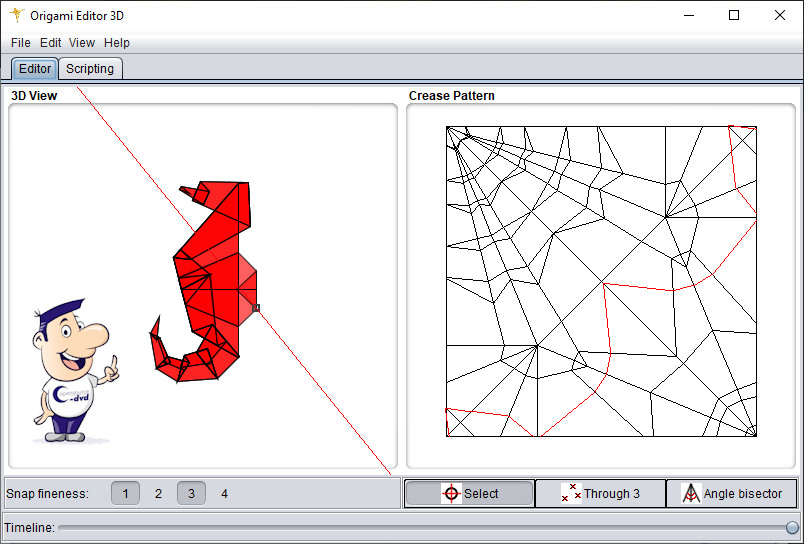Select the crosshair Select tool

[469, 493]
